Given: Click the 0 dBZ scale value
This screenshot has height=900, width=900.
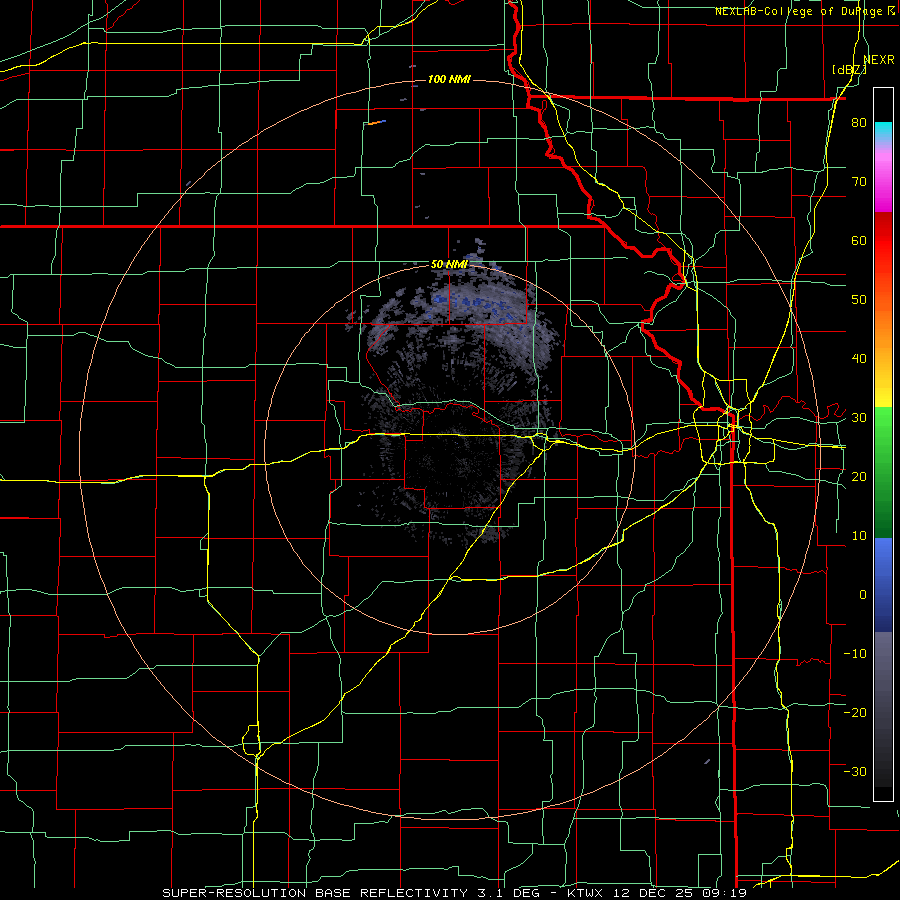Looking at the screenshot, I should [x=863, y=595].
